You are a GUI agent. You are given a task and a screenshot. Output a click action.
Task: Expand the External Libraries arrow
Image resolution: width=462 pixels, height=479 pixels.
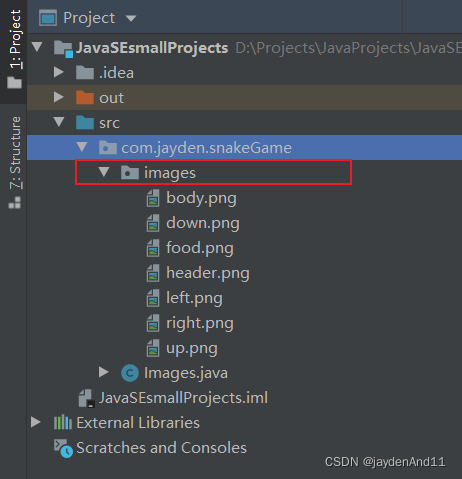click(x=36, y=422)
